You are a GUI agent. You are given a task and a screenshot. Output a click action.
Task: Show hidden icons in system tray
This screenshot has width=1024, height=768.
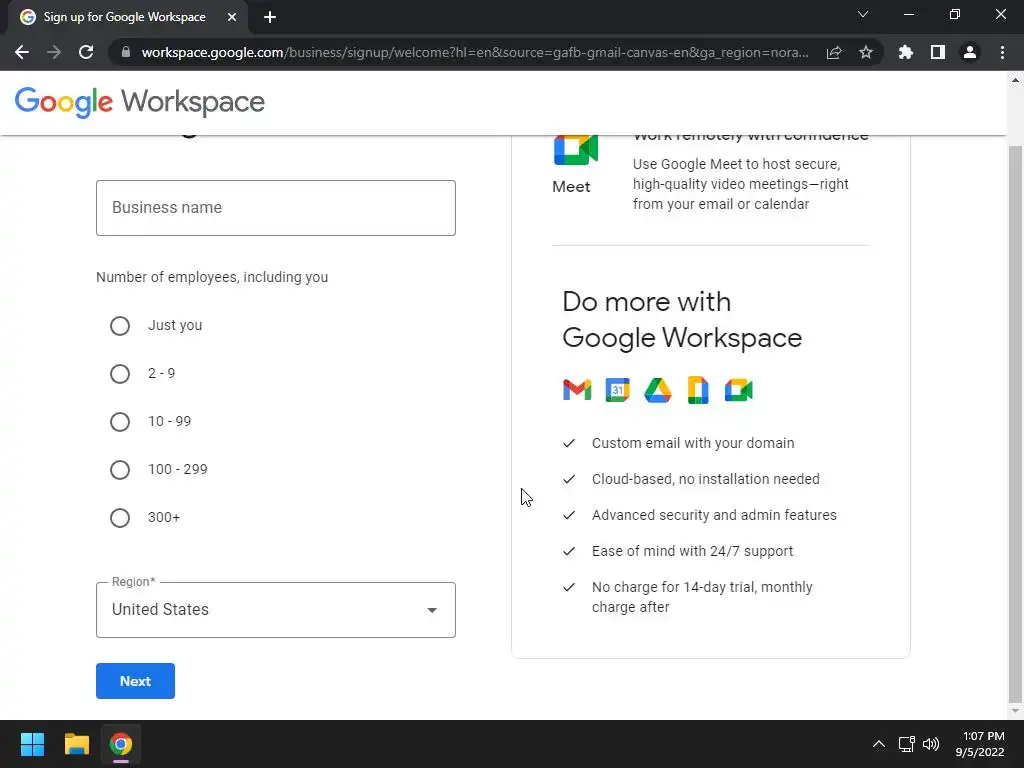(879, 744)
